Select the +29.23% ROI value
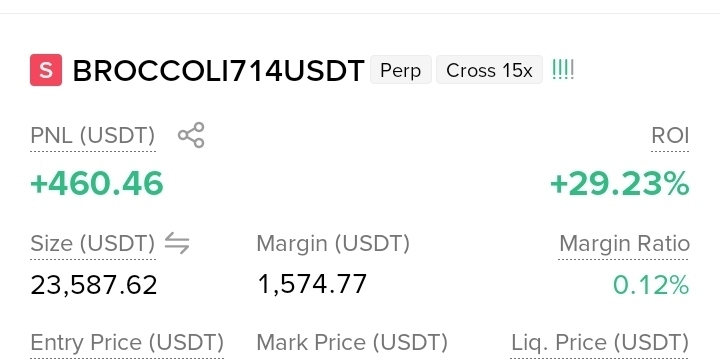 pyautogui.click(x=619, y=184)
